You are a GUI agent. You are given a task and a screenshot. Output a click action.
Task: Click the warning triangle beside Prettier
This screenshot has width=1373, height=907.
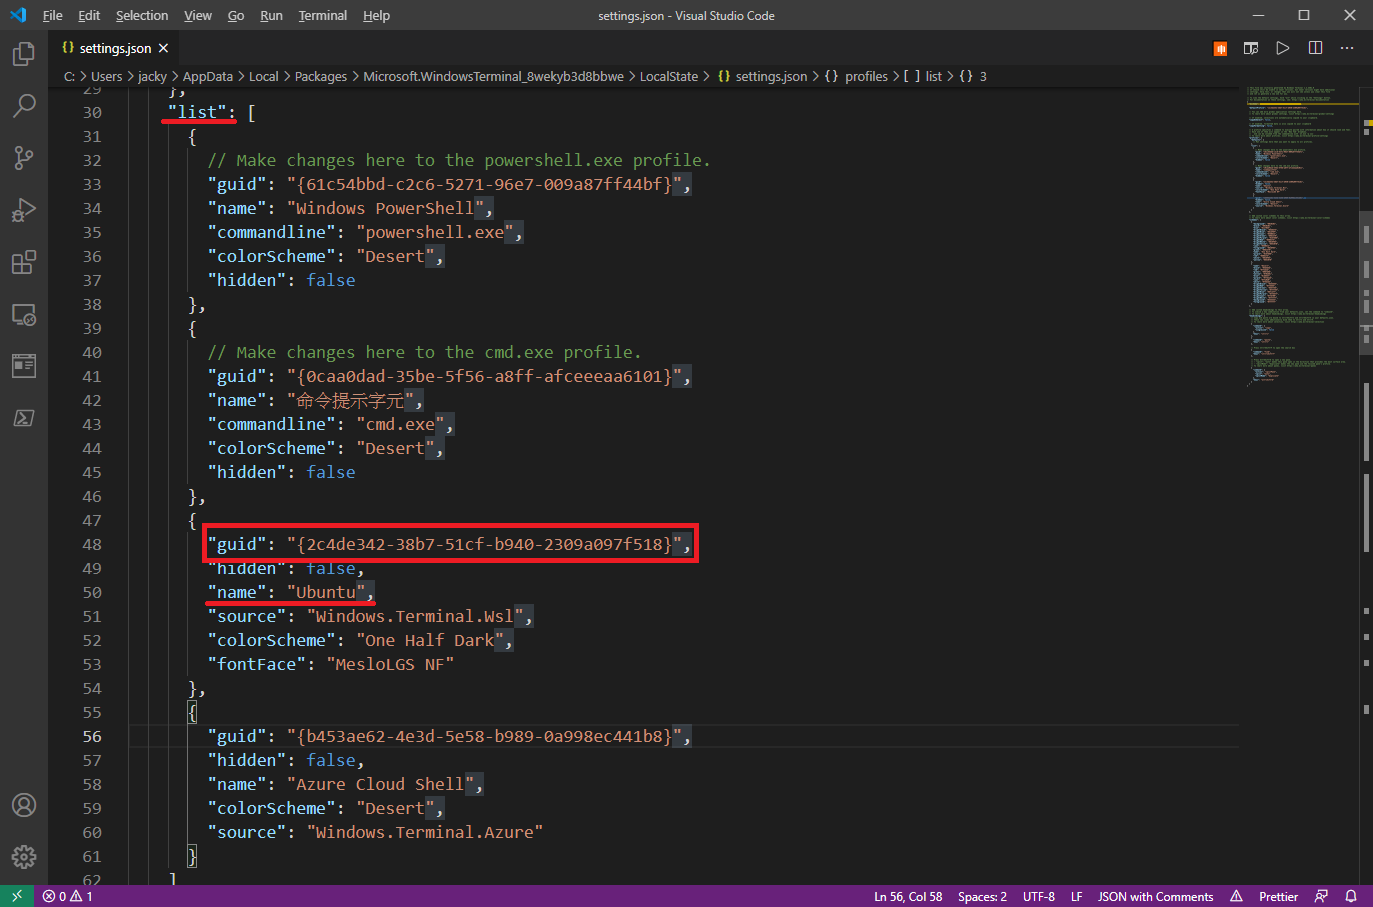click(1236, 896)
